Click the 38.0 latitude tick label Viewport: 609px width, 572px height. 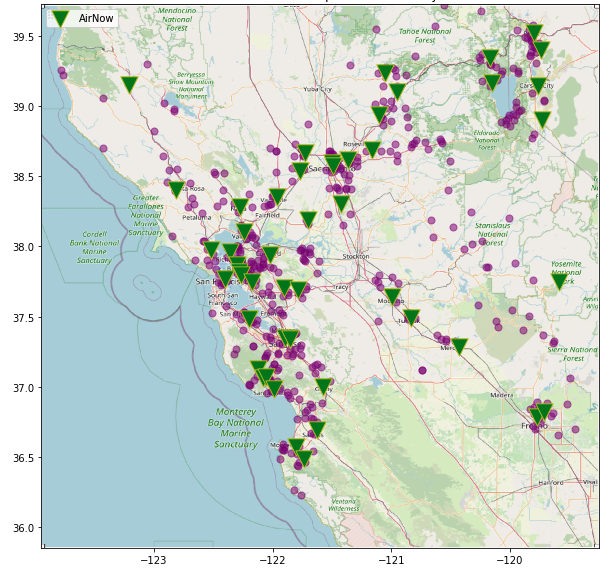pyautogui.click(x=24, y=247)
